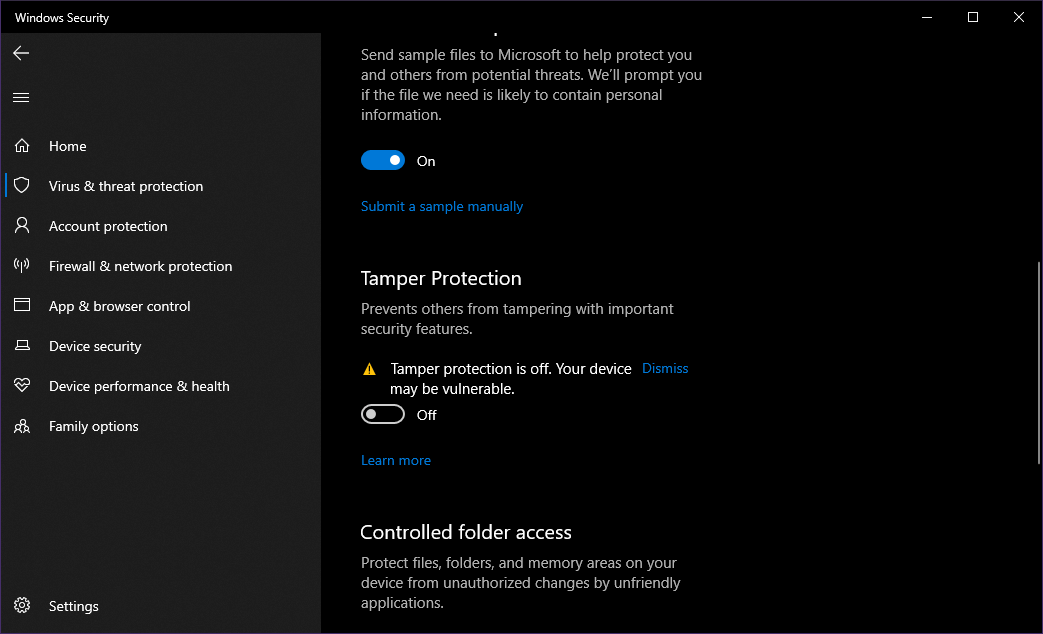The image size is (1043, 634).
Task: Click the Family options icon
Action: coord(21,425)
